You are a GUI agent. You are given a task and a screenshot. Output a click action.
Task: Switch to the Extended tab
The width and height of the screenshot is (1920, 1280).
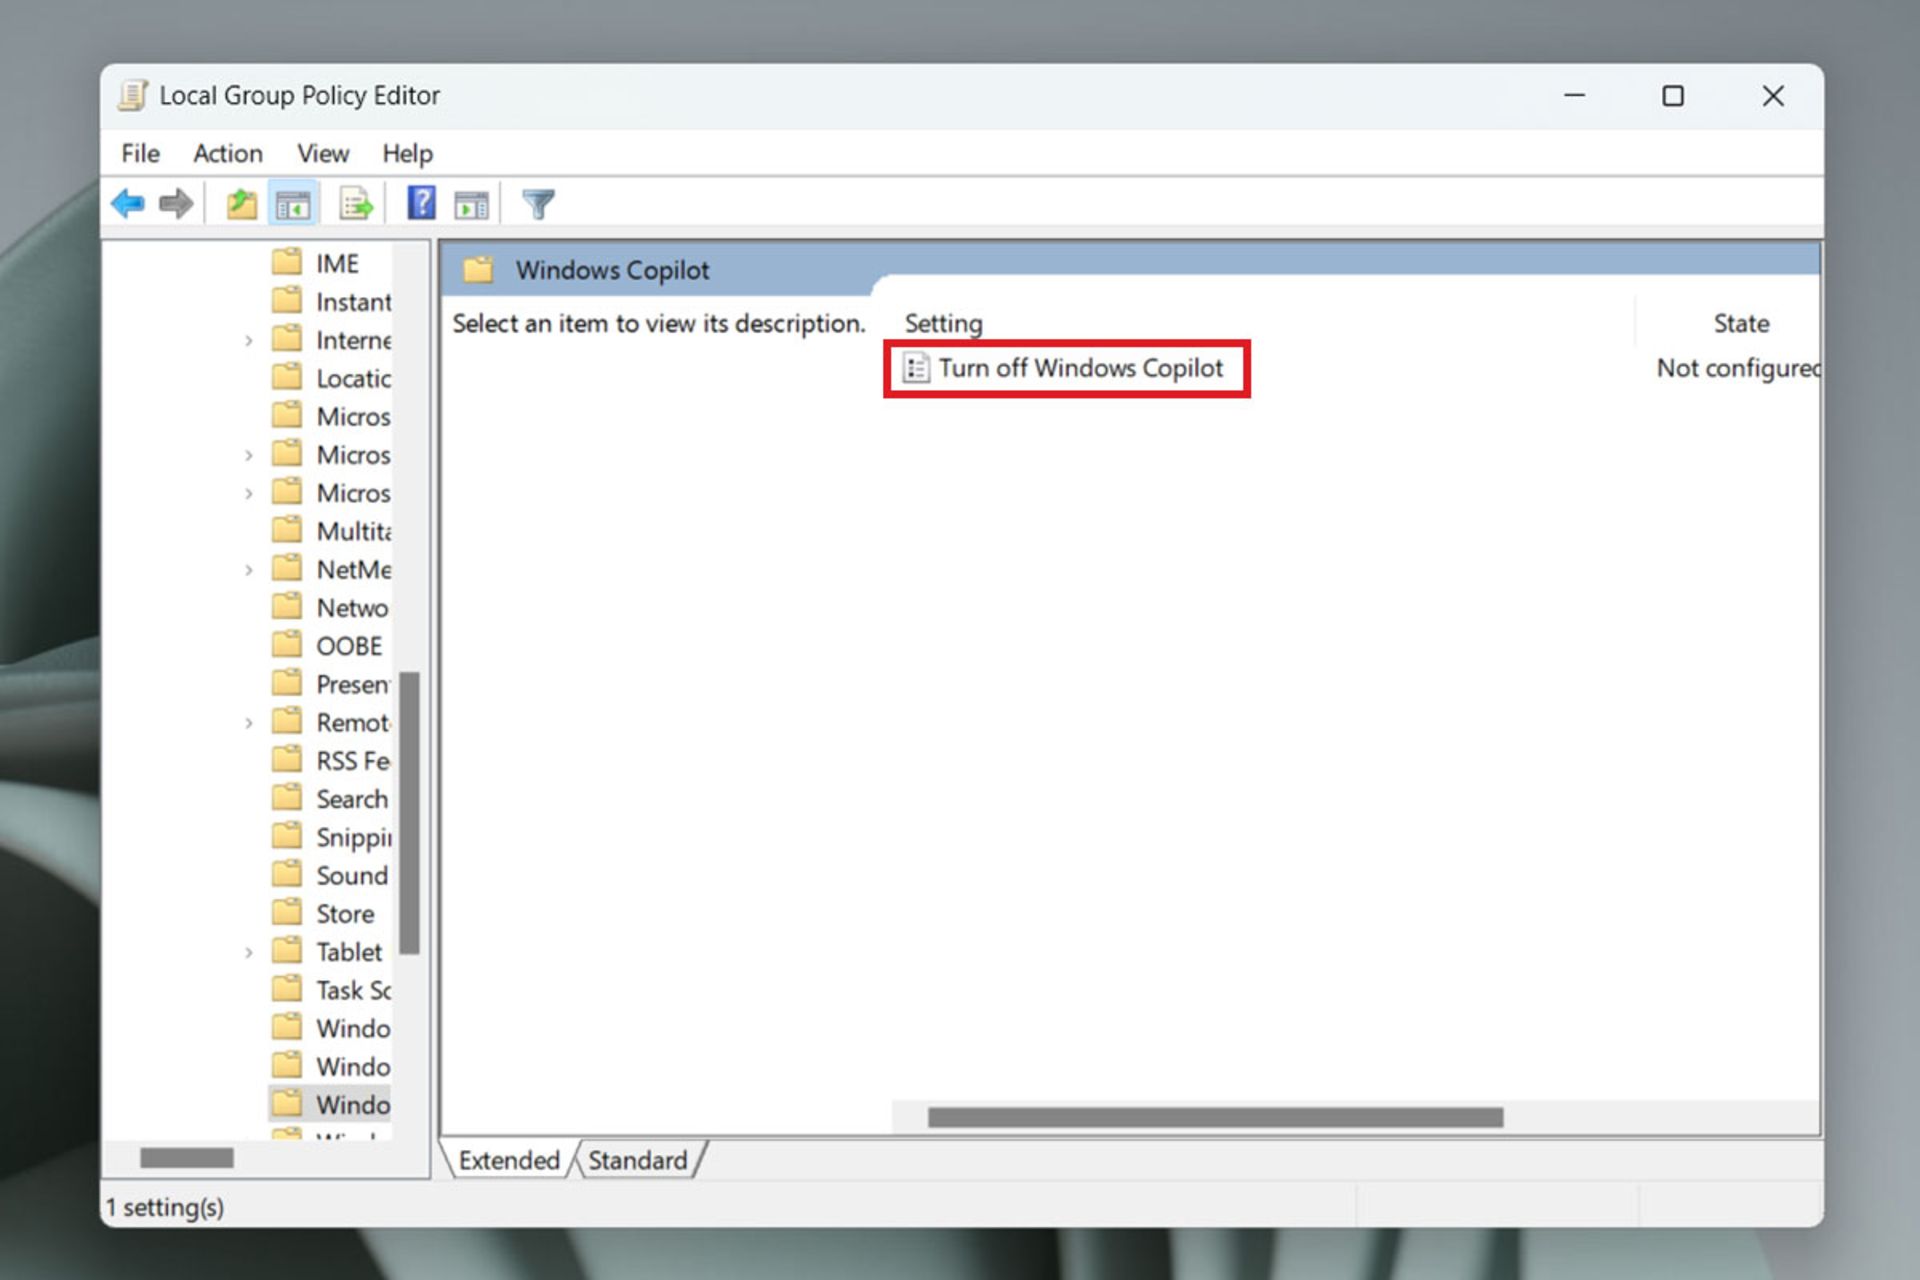509,1160
